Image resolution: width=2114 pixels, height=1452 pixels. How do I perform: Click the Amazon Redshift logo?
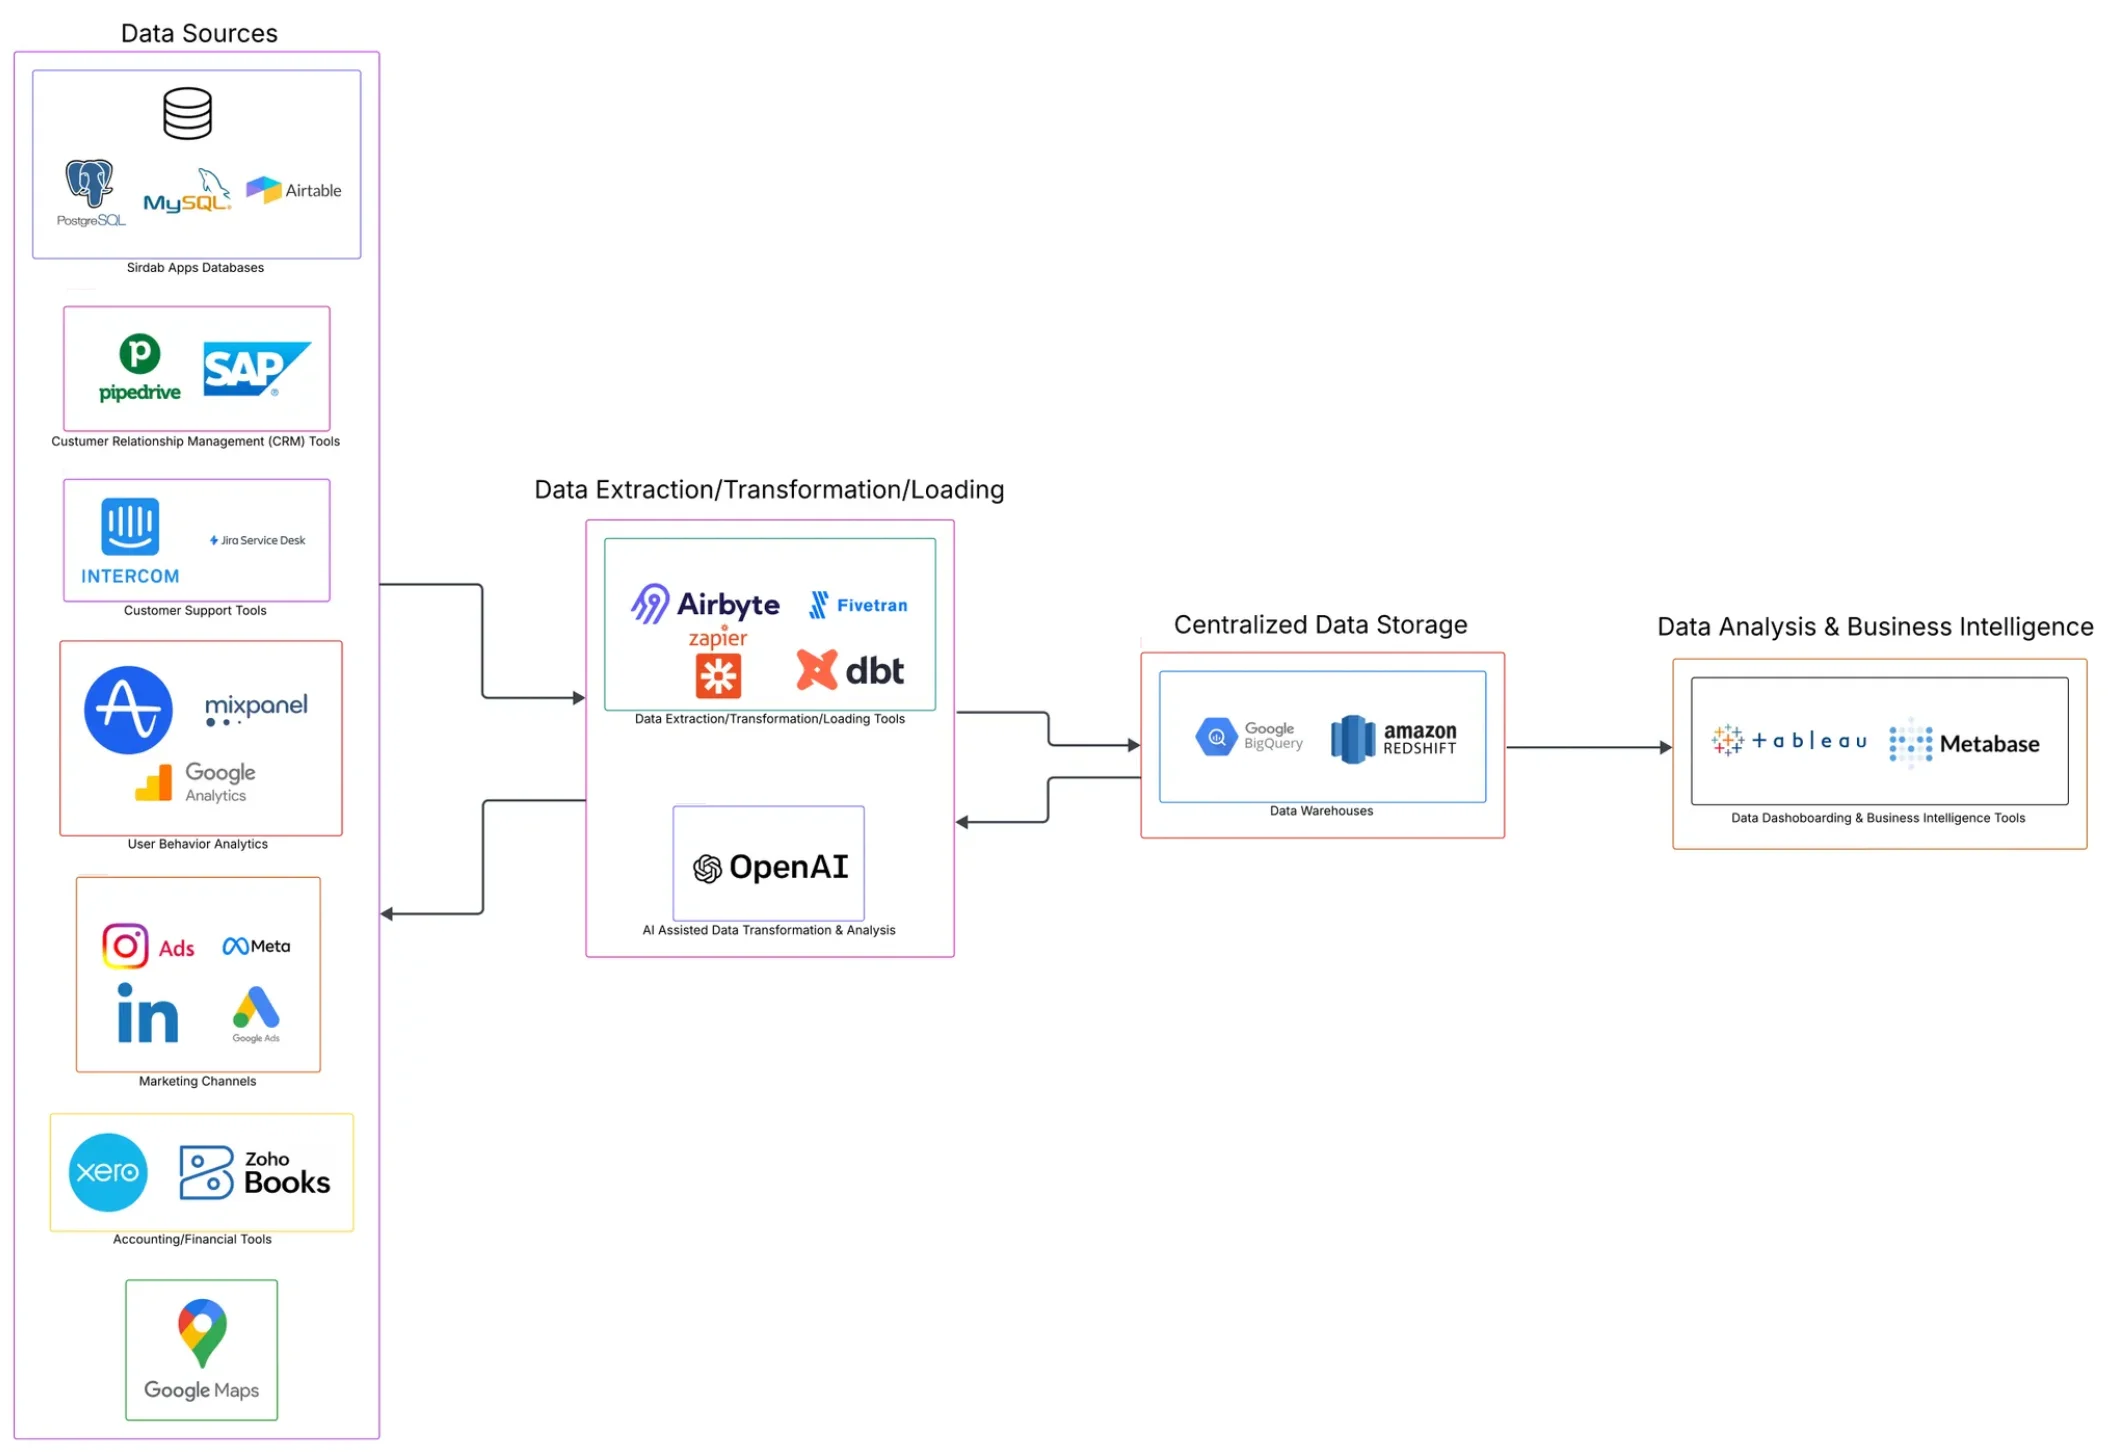tap(1394, 739)
